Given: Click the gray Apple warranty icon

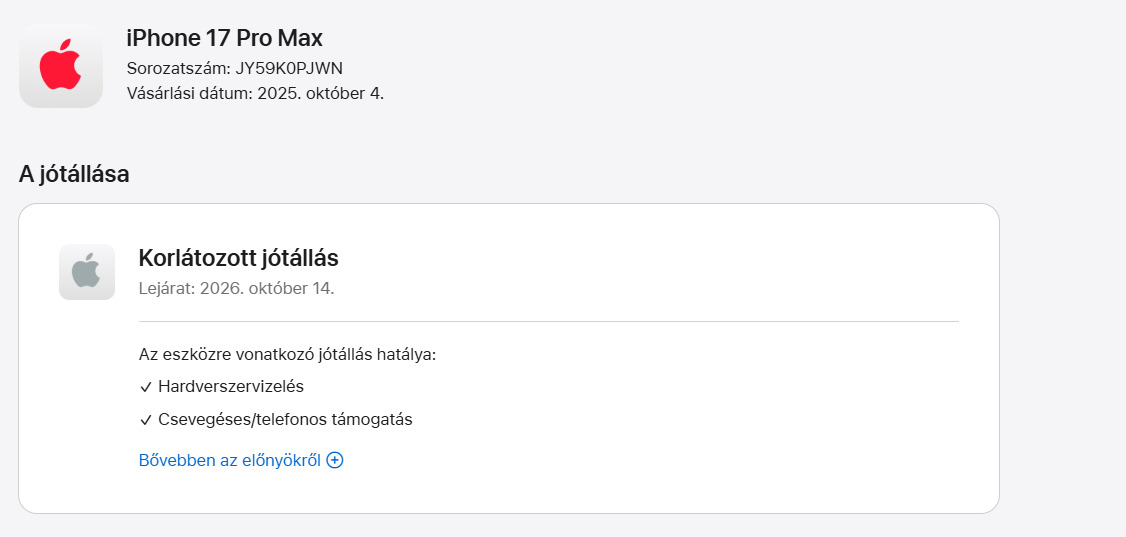Looking at the screenshot, I should [x=87, y=272].
